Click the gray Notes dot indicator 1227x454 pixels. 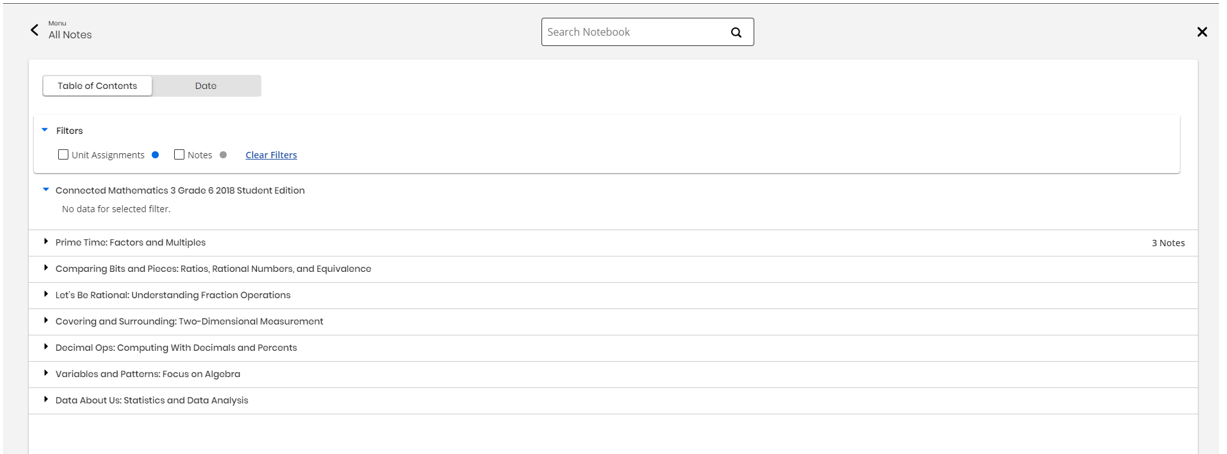pyautogui.click(x=223, y=155)
